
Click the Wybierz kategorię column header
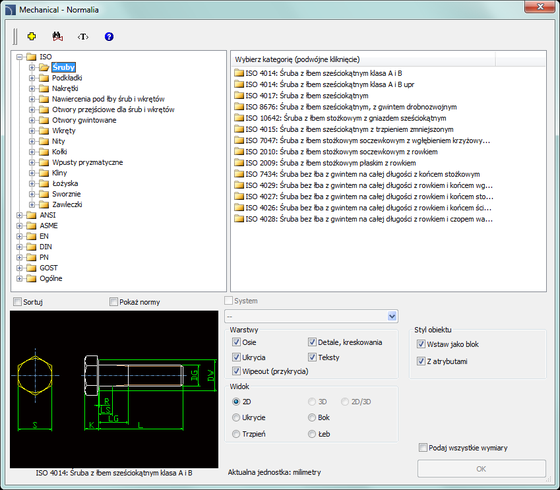click(364, 59)
